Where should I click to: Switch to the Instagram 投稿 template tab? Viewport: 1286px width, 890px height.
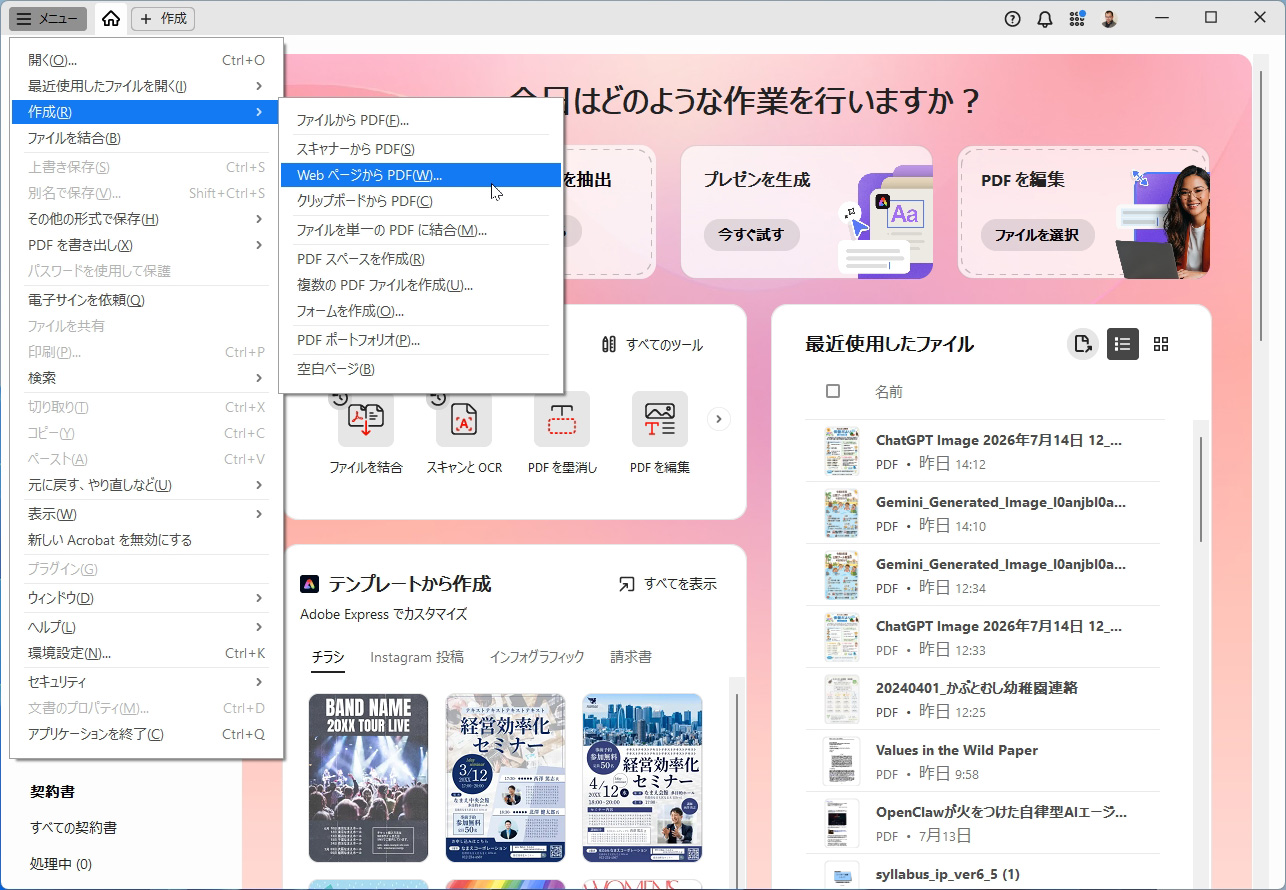(x=417, y=657)
